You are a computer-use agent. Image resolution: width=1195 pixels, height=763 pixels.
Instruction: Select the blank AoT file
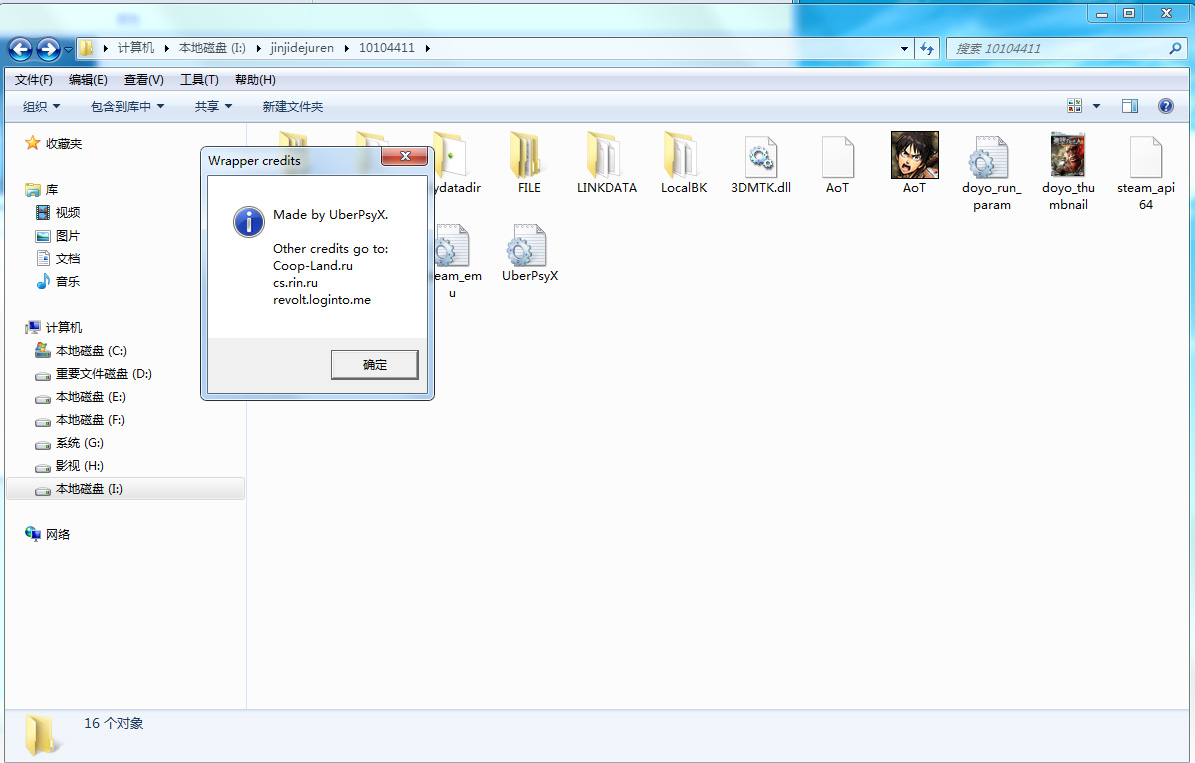click(x=838, y=163)
